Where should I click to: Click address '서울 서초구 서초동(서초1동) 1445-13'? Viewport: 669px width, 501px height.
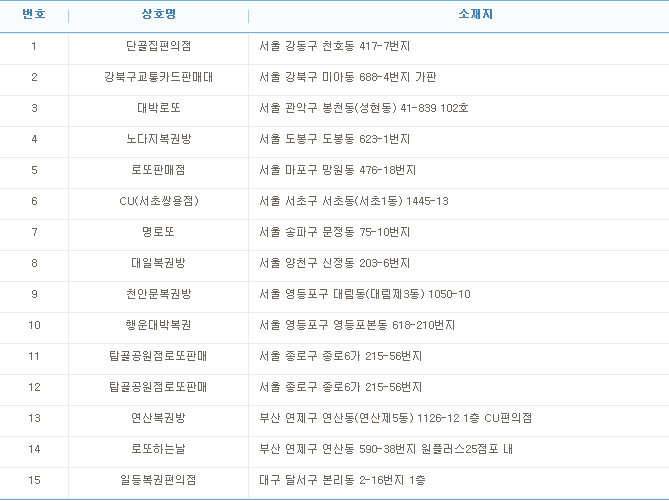click(x=354, y=201)
